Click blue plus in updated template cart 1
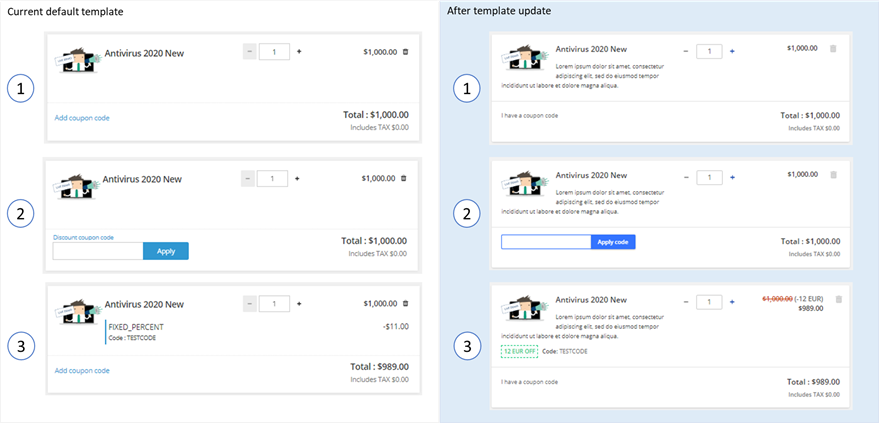The width and height of the screenshot is (879, 423). click(x=732, y=51)
